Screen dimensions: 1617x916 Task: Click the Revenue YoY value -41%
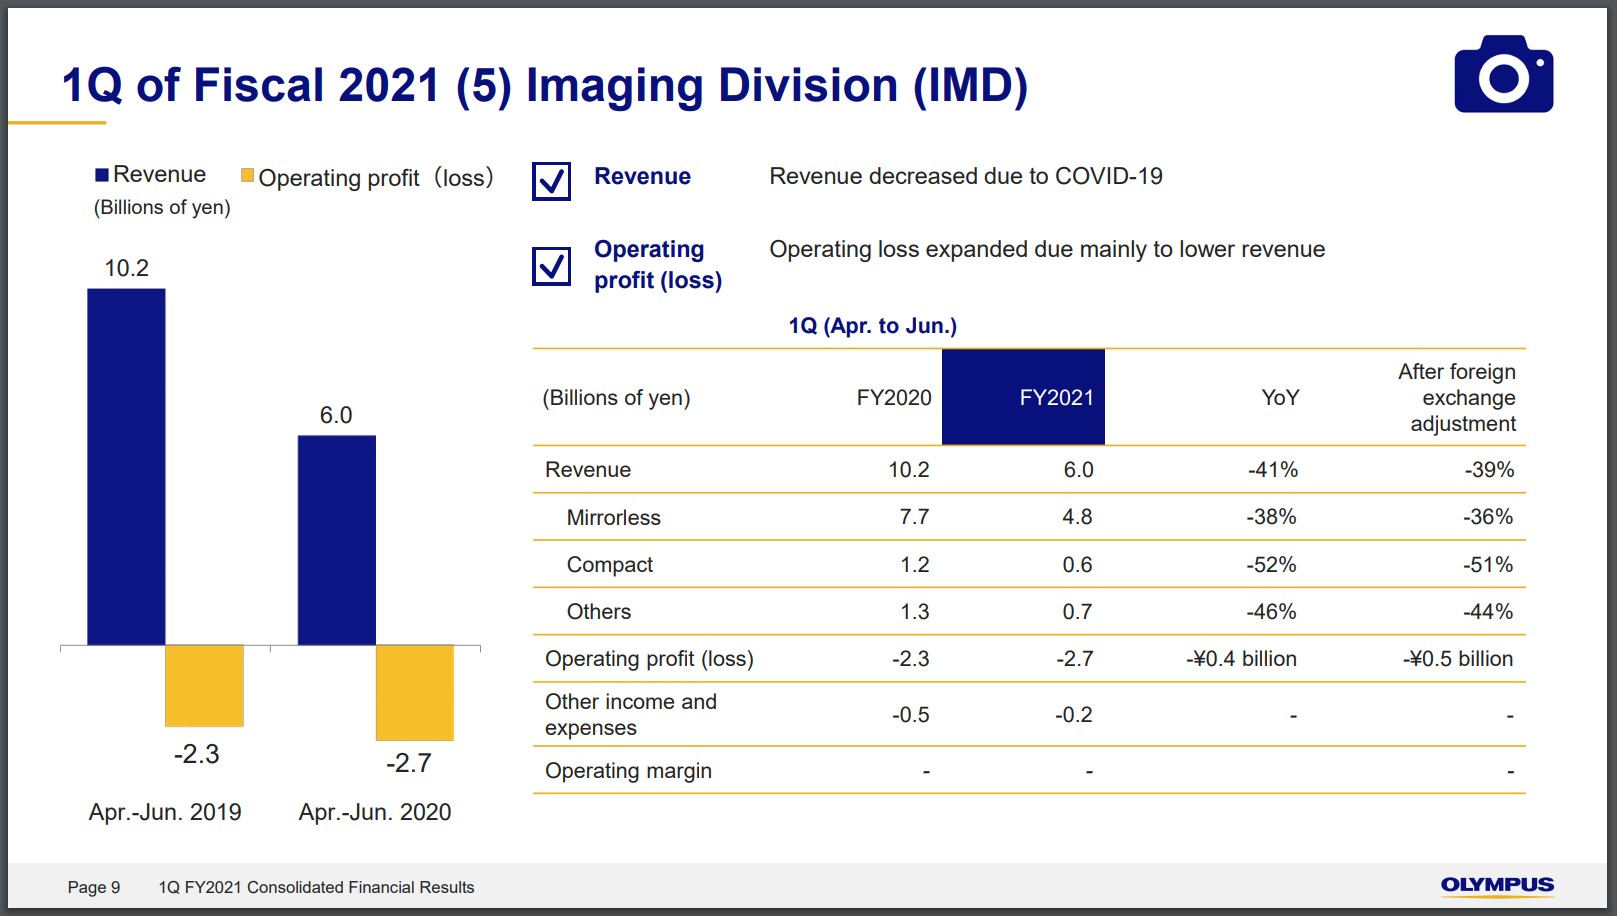coord(1272,470)
